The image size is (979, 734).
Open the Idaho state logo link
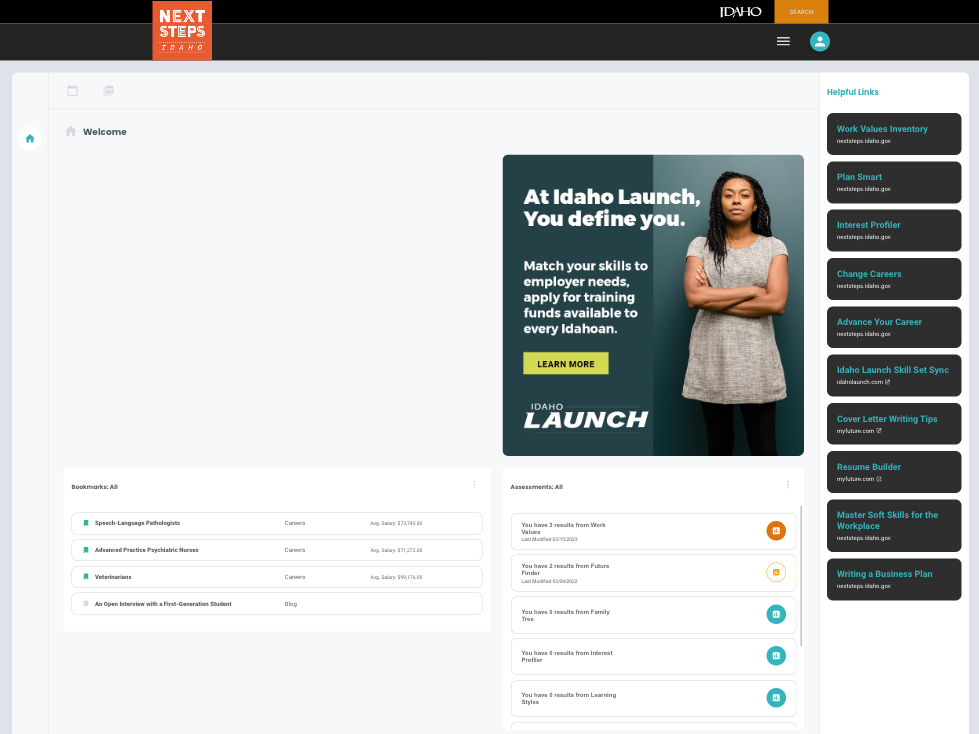tap(740, 12)
